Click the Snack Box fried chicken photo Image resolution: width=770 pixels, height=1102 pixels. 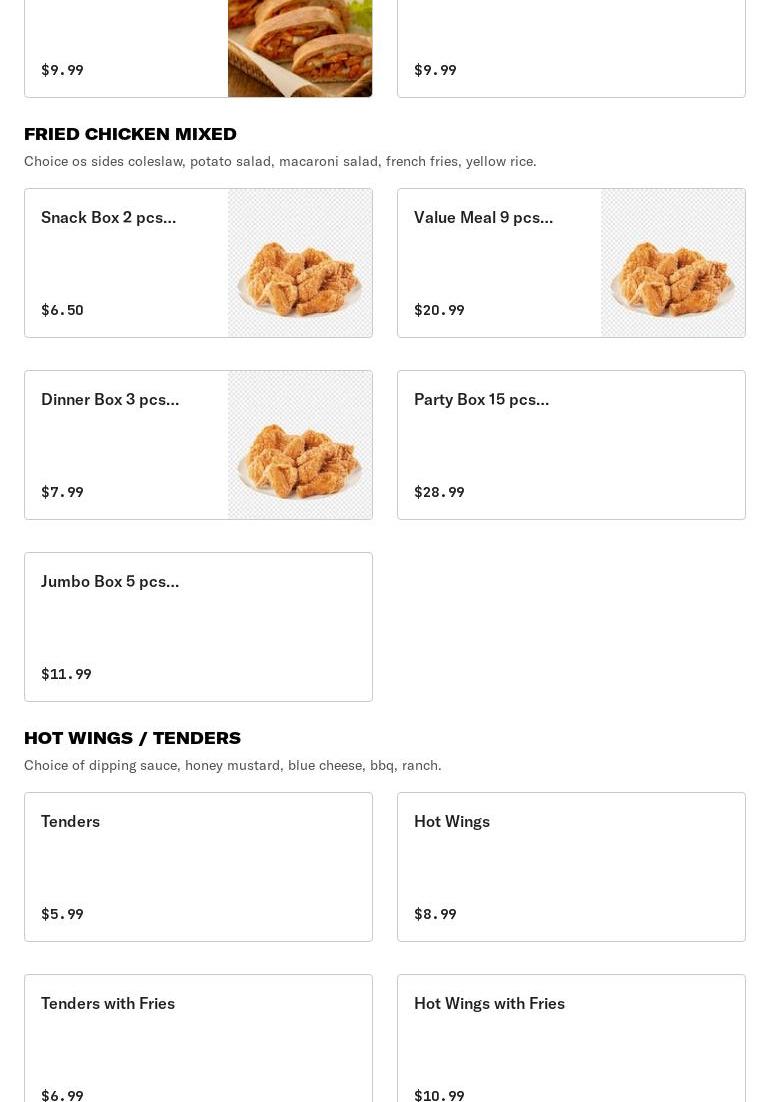tap(300, 263)
